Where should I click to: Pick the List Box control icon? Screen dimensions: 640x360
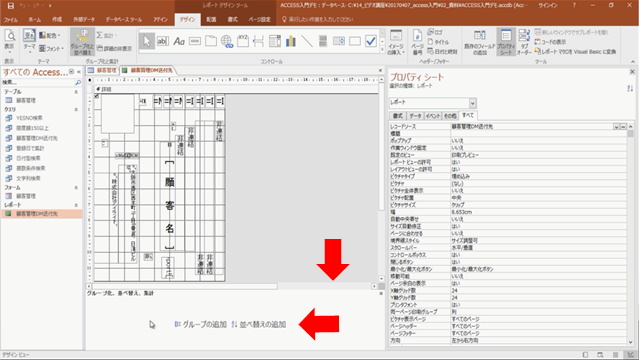click(x=338, y=41)
